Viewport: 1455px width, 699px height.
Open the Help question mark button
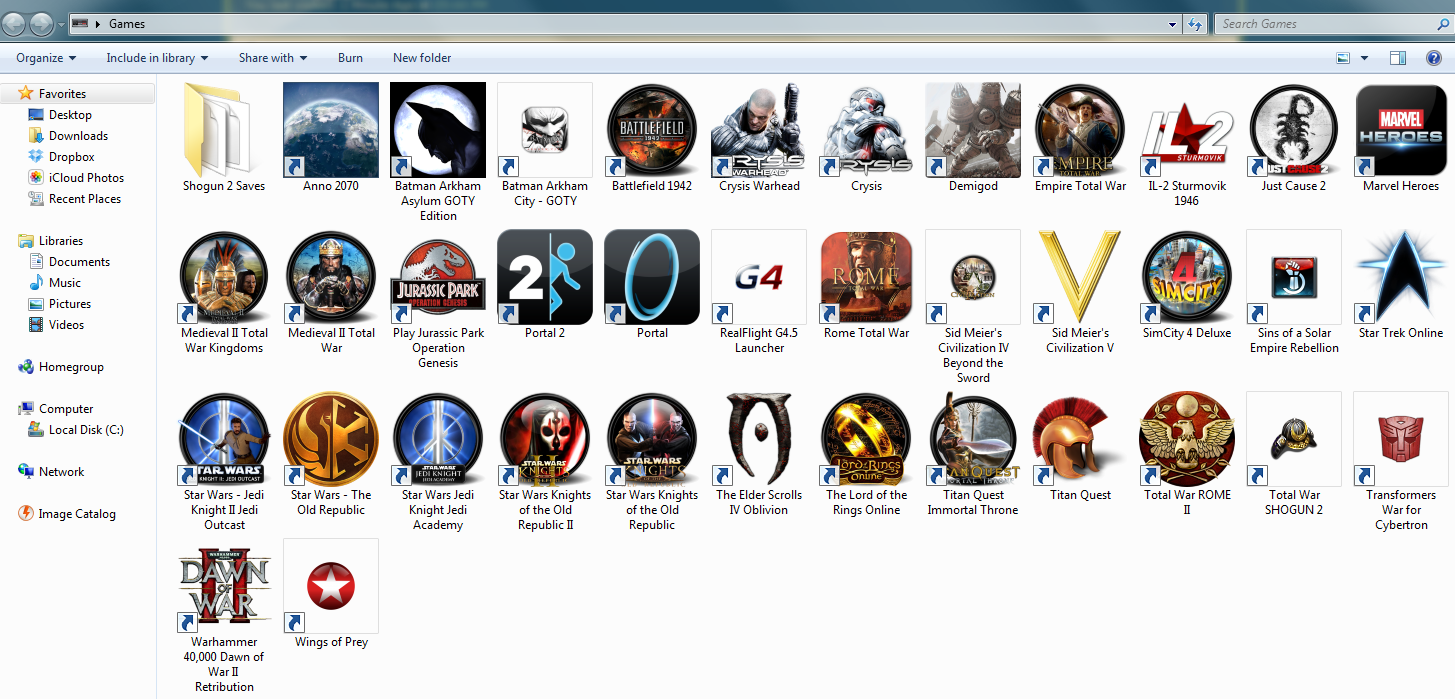click(1433, 58)
